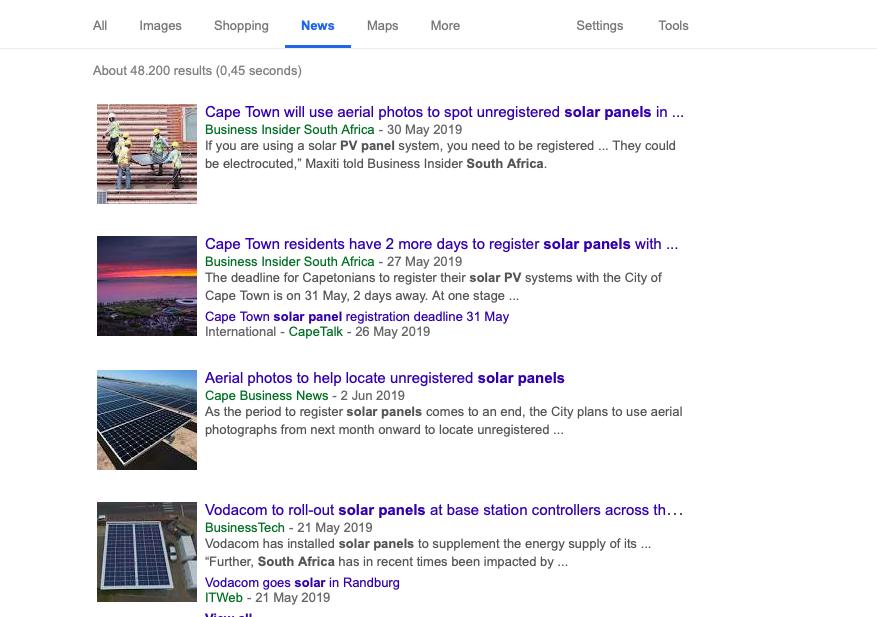Click 'Business Insider South Africa' source dated 27 May 2019

click(289, 262)
